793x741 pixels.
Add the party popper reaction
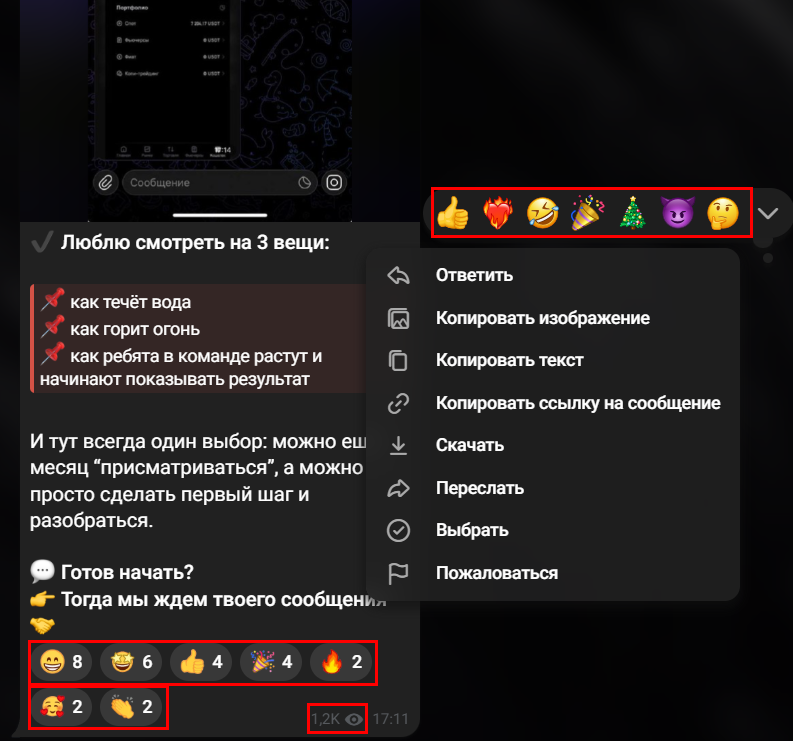[x=588, y=213]
